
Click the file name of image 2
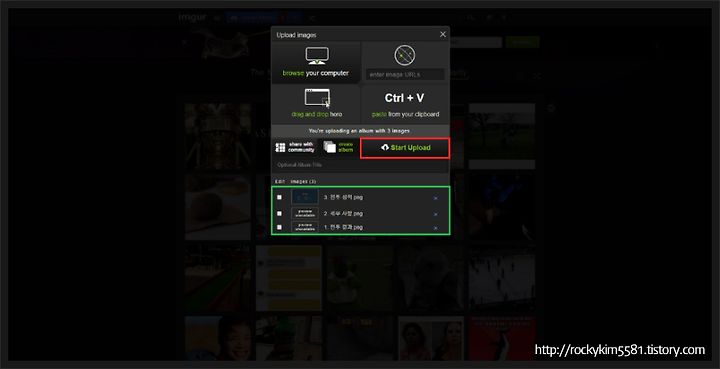[x=343, y=213]
